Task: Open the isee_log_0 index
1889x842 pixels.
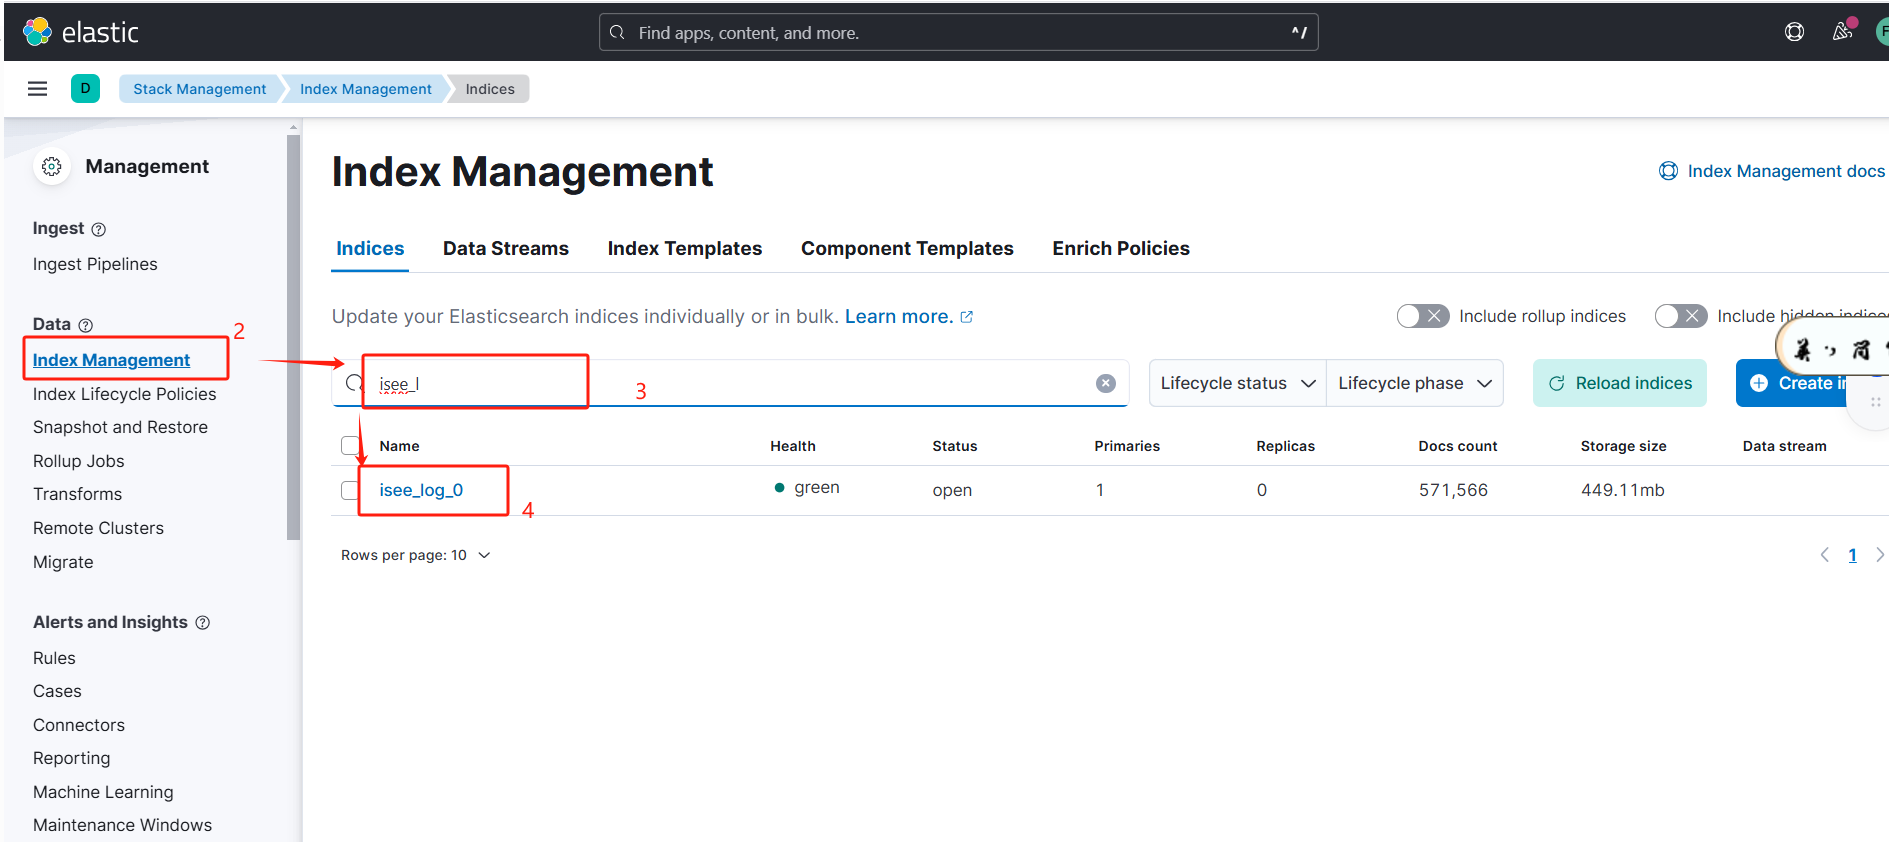Action: (421, 490)
